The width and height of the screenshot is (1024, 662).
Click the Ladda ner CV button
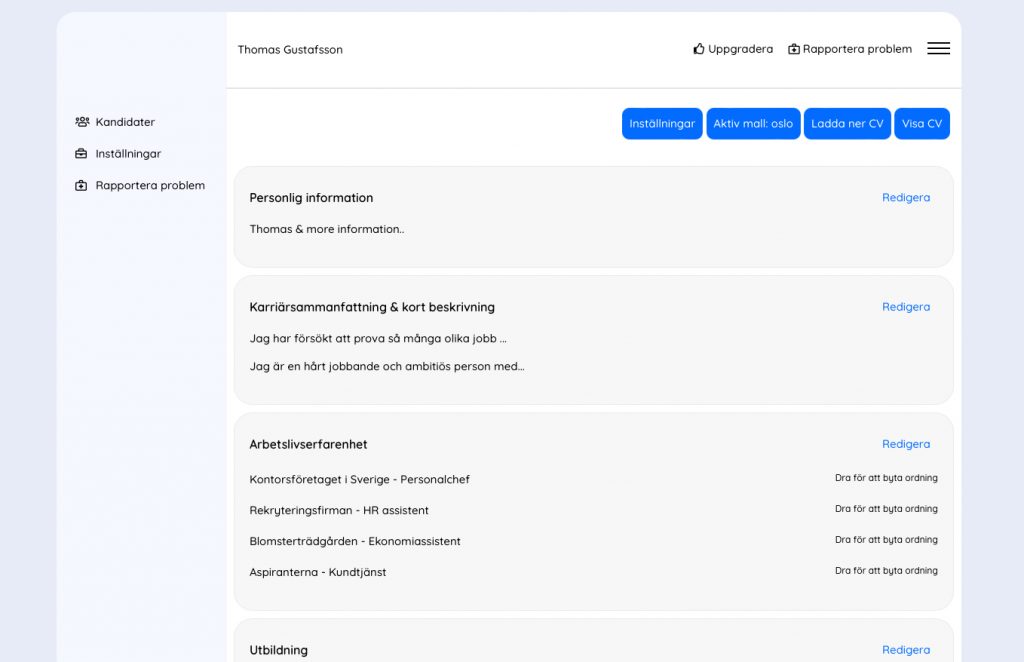point(847,124)
